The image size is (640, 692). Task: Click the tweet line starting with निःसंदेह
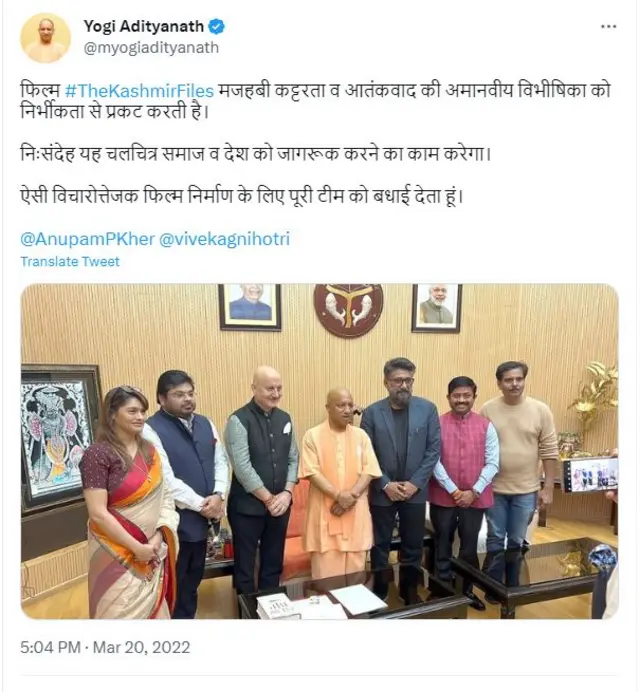tap(256, 154)
